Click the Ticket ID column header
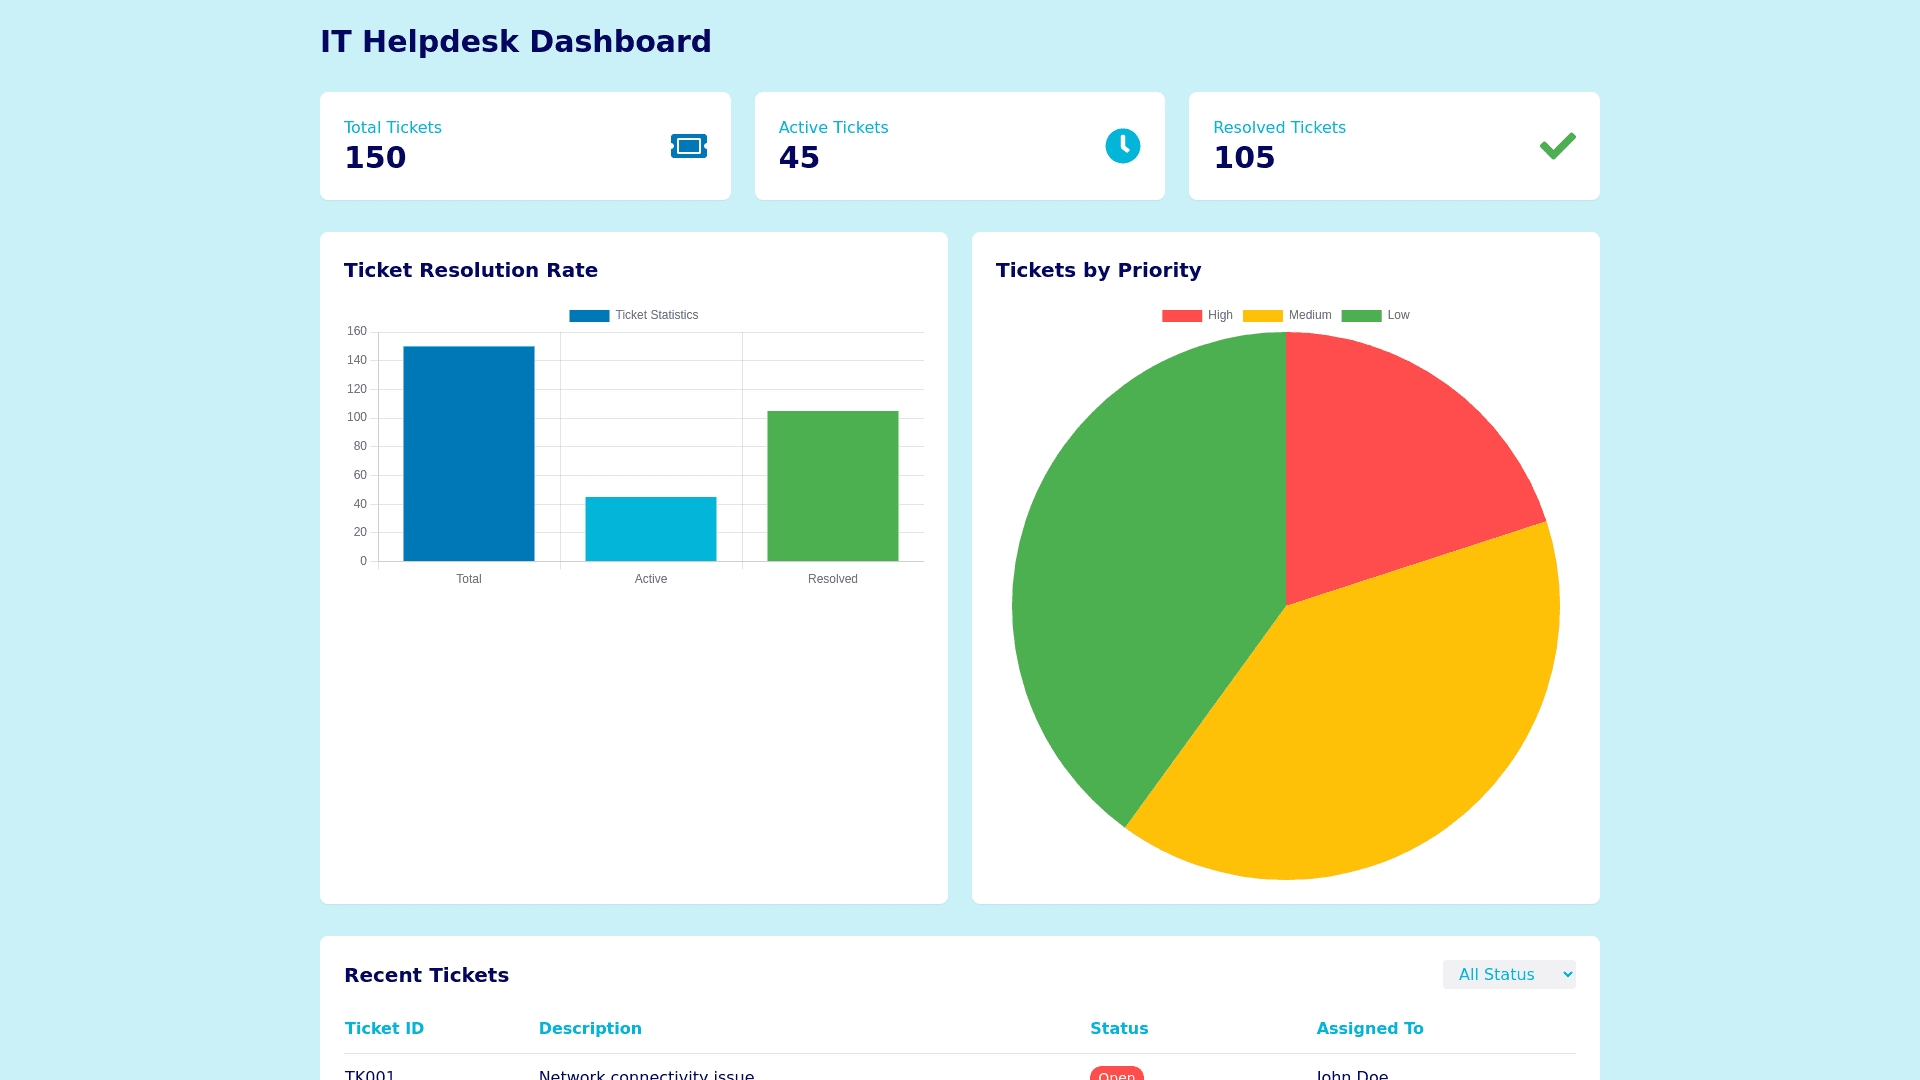Viewport: 1920px width, 1080px height. [384, 1028]
